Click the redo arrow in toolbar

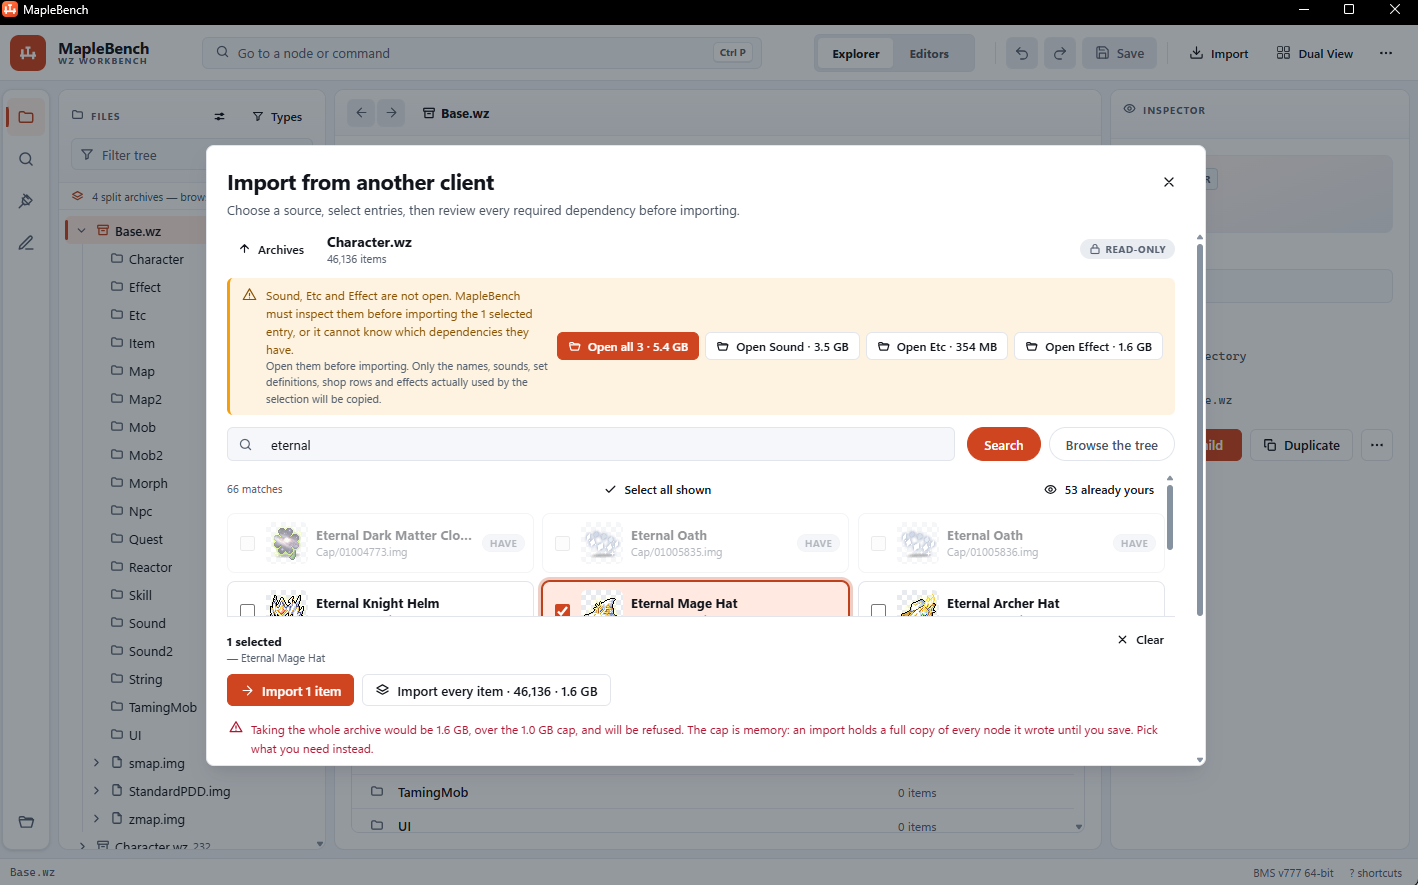point(1060,53)
